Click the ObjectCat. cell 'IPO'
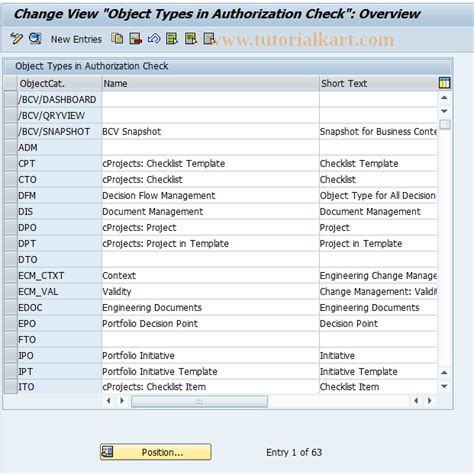Screen dimensions: 474x474 click(x=59, y=355)
